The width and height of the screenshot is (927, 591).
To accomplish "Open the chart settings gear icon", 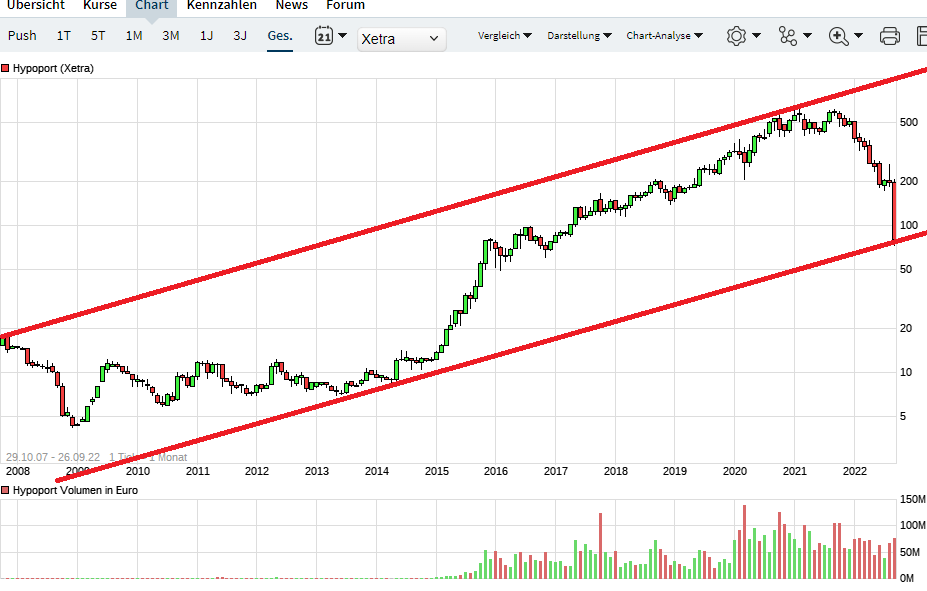I will (735, 35).
